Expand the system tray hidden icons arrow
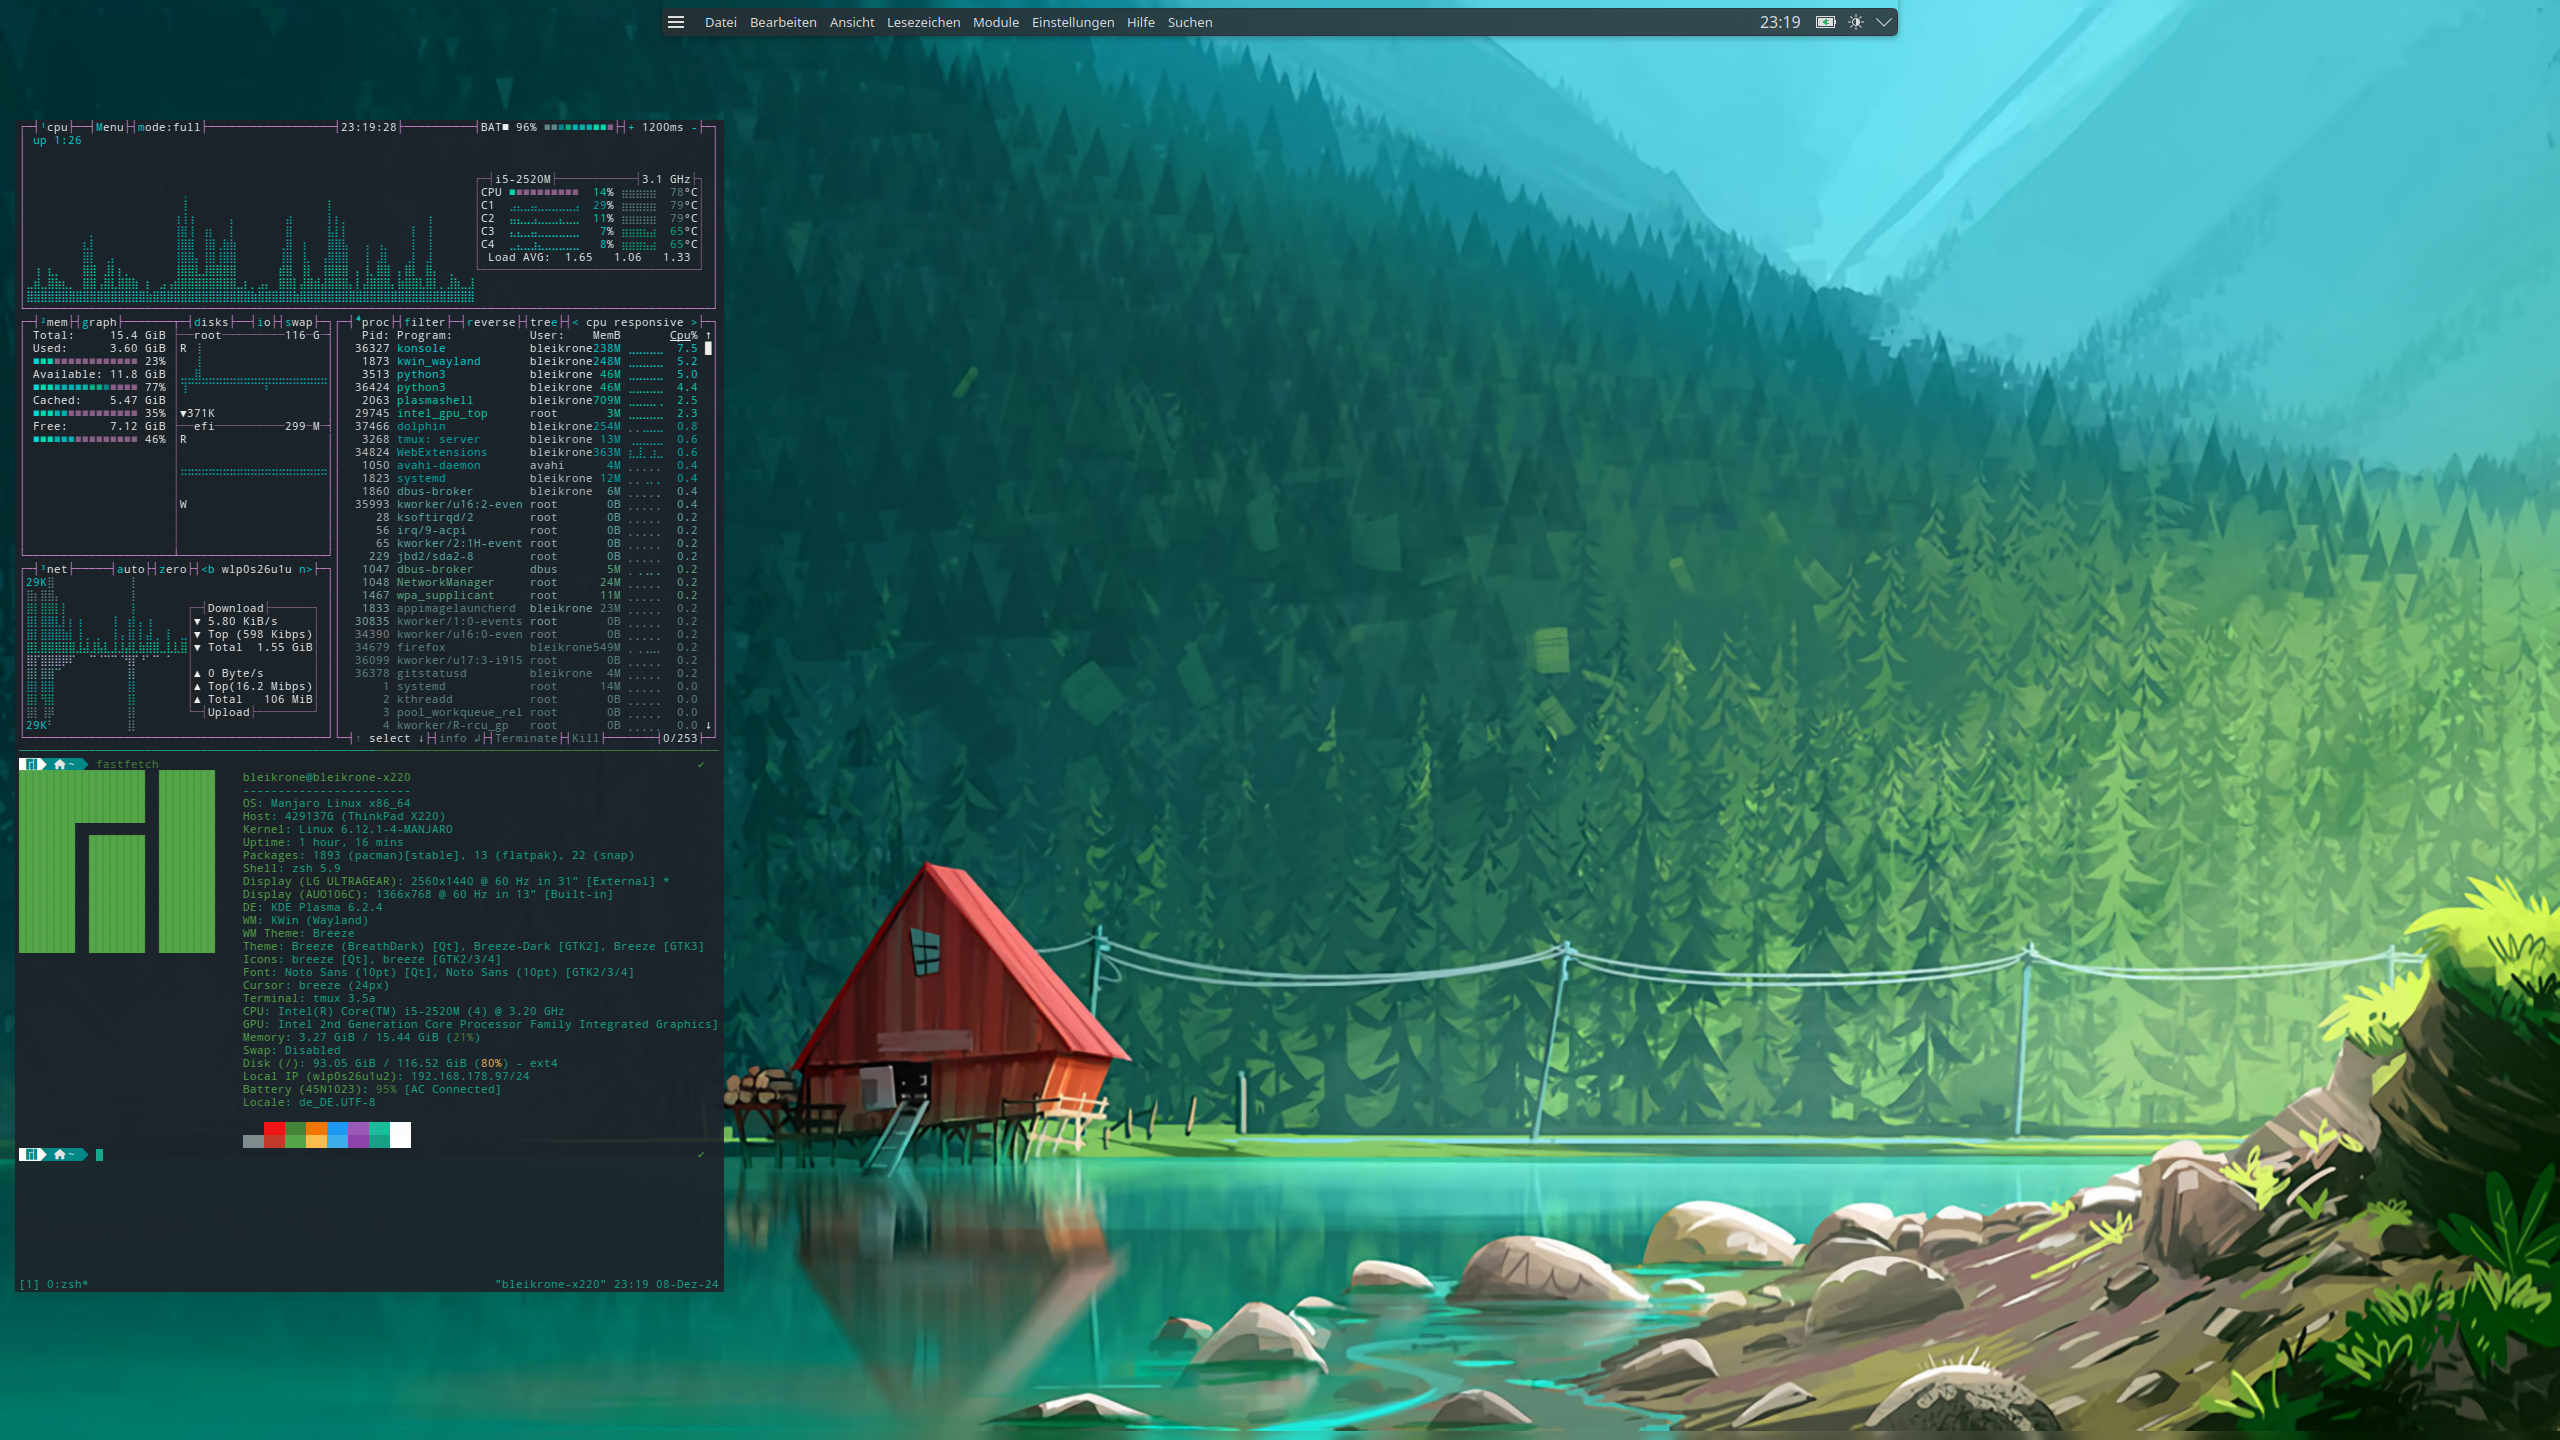The image size is (2560, 1440). (x=1884, y=22)
